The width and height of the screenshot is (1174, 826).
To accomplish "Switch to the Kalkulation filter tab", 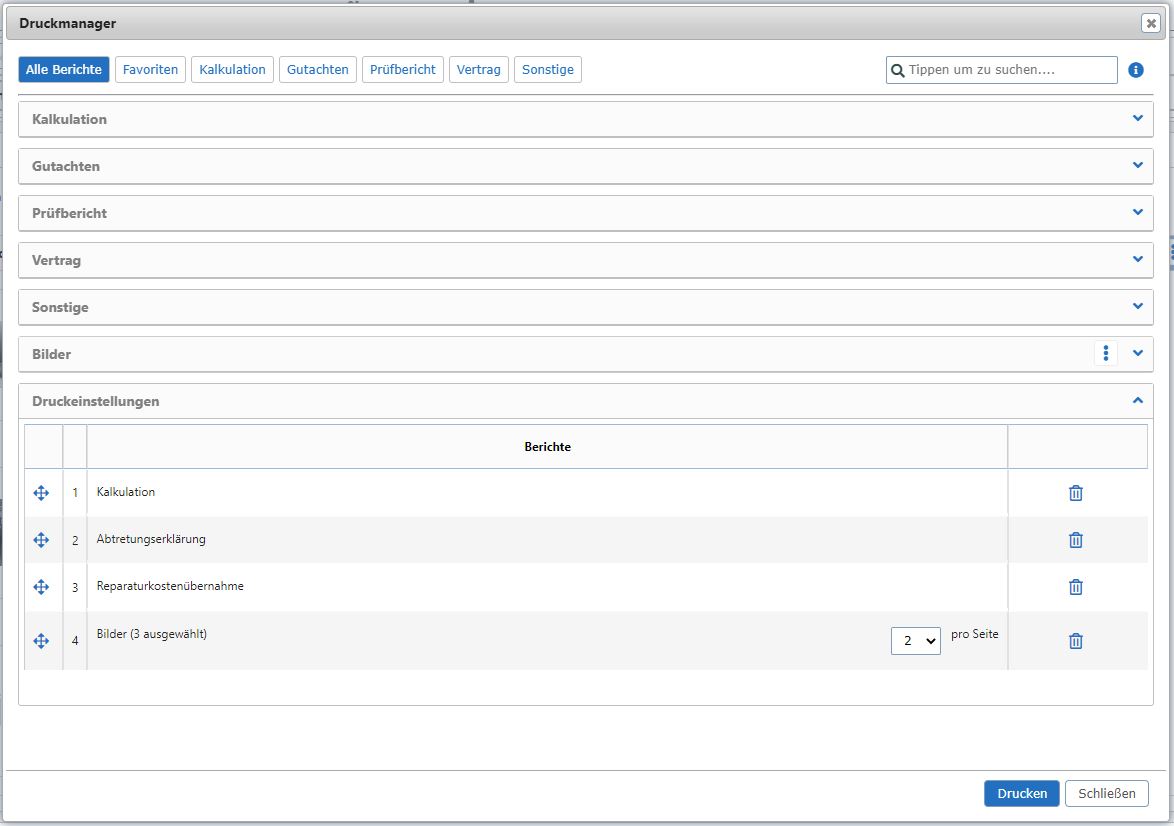I will [232, 70].
